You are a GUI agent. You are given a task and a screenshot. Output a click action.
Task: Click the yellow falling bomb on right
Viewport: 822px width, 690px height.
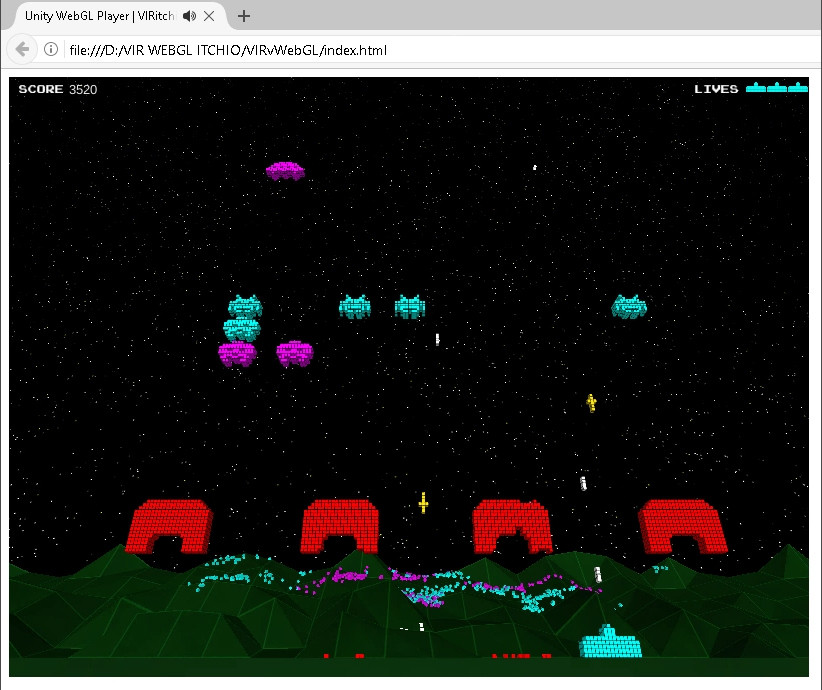(x=591, y=403)
